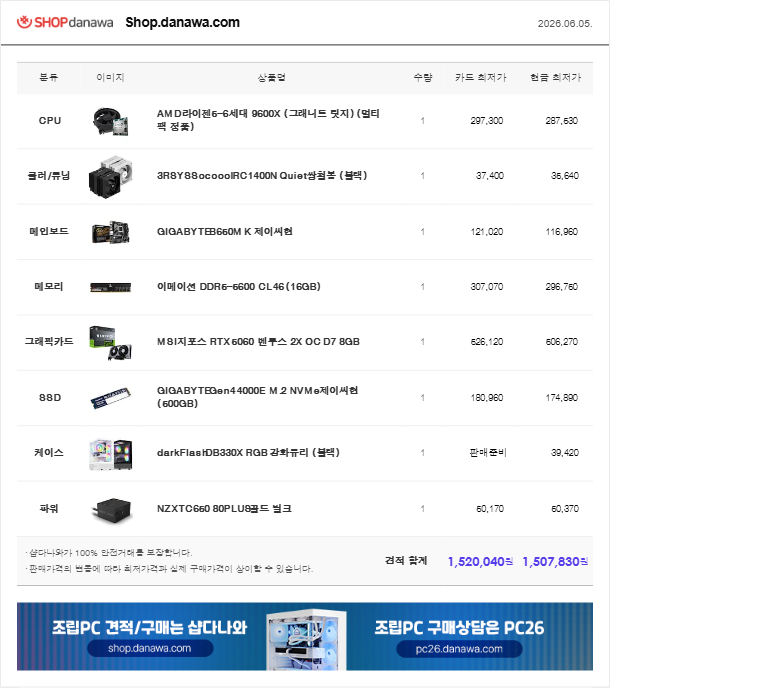Image resolution: width=762 pixels, height=688 pixels.
Task: Open the MSI RTX 5060 graphics card thumbnail
Action: coord(111,343)
